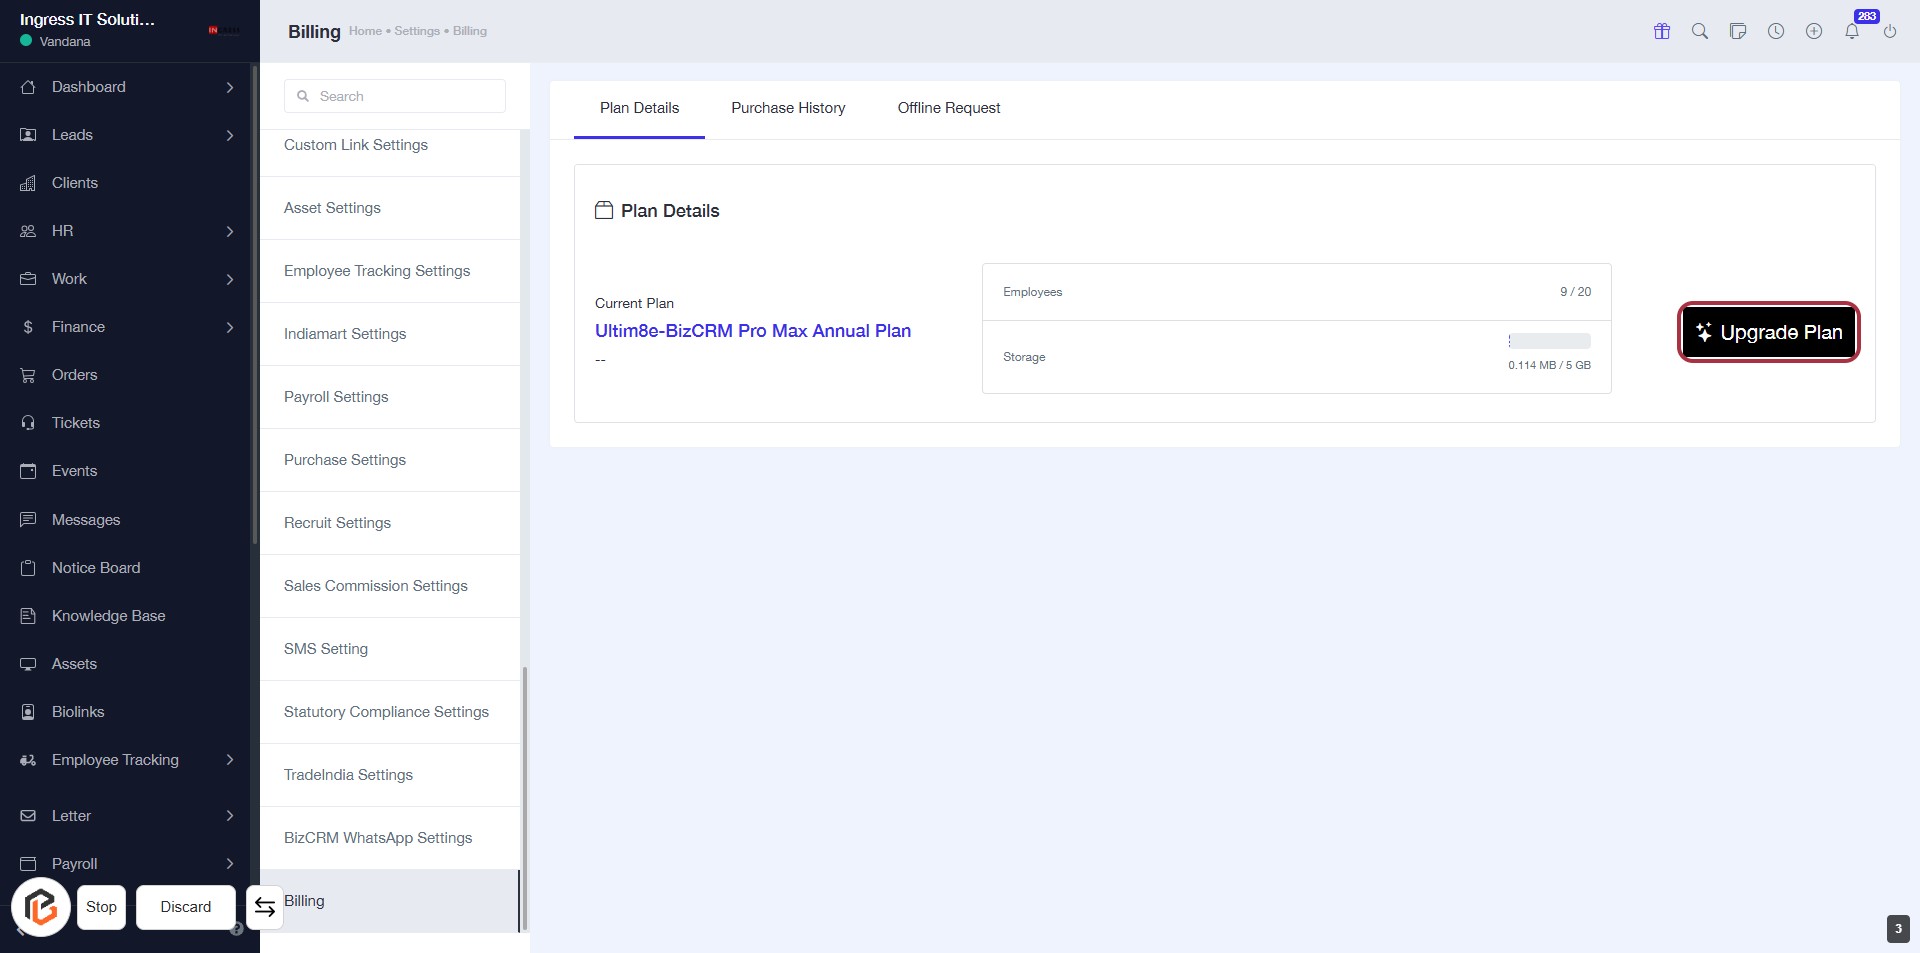Screen dimensions: 1920x953
Task: Open the Offline Request tab
Action: pyautogui.click(x=948, y=108)
